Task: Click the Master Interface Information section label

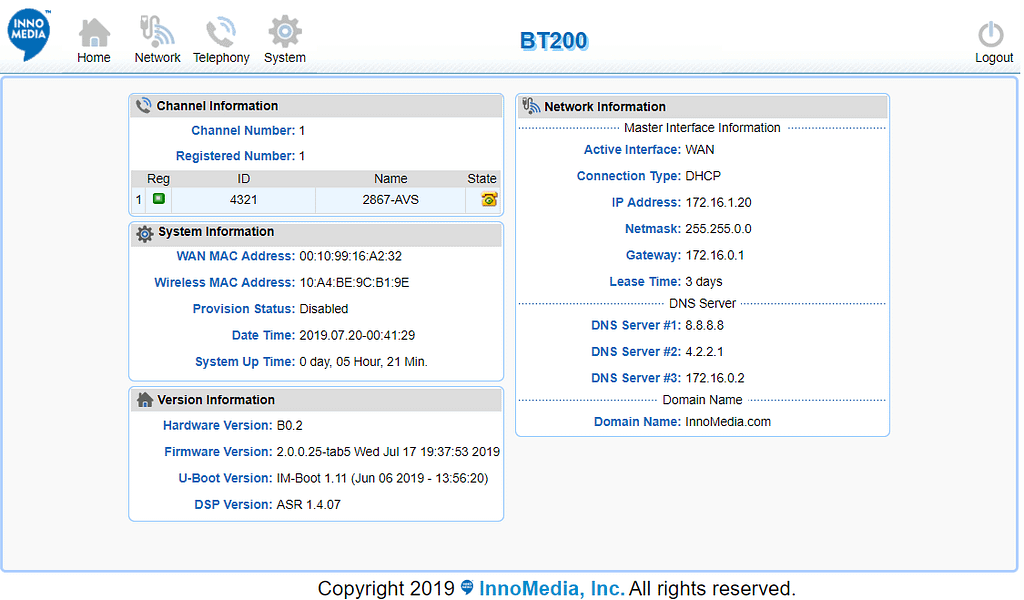Action: coord(702,128)
